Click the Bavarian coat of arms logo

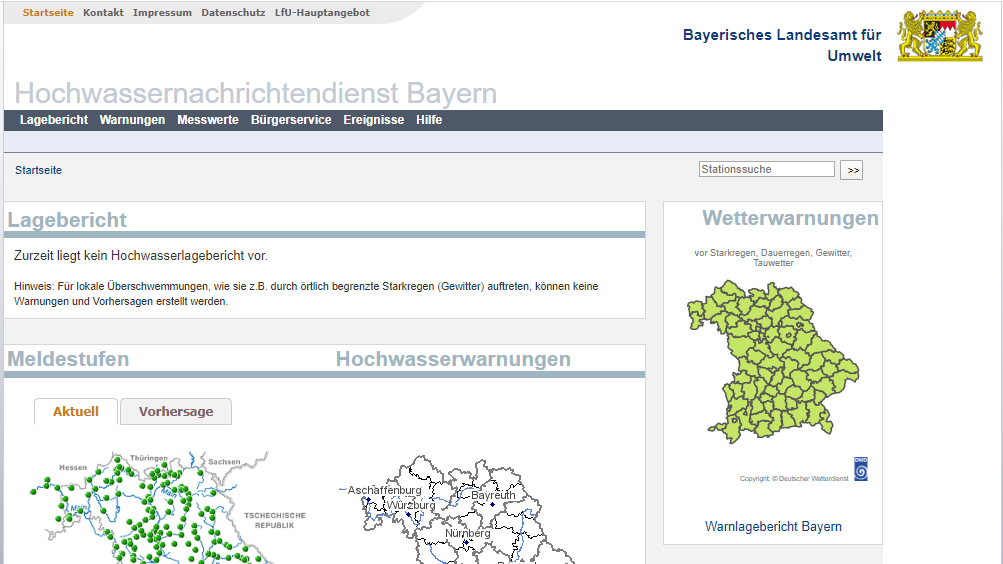939,36
